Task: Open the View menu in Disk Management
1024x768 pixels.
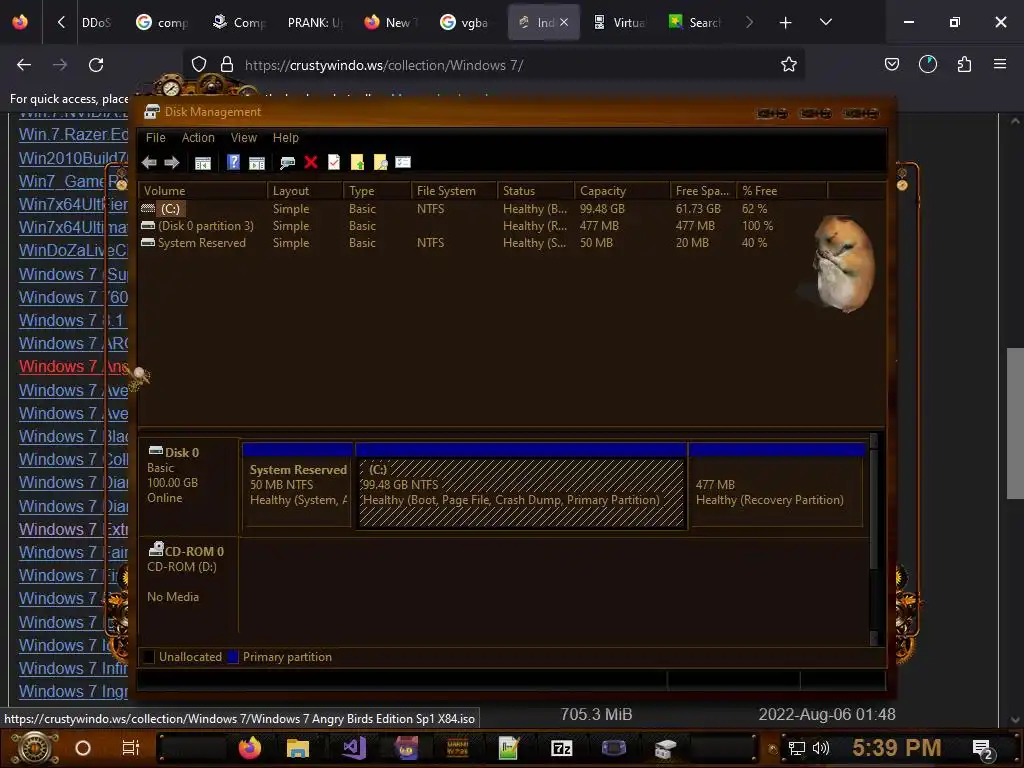Action: click(244, 138)
